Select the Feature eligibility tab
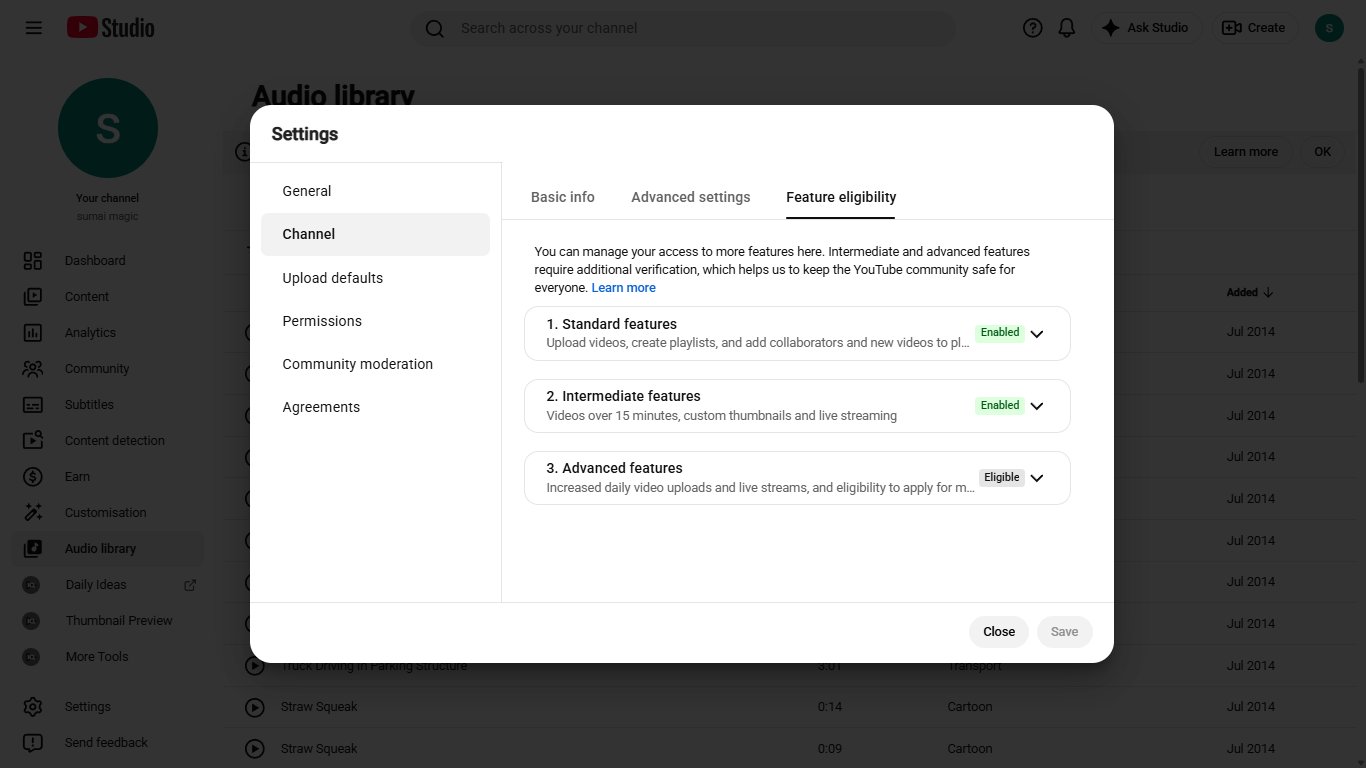Viewport: 1366px width, 768px height. (841, 197)
